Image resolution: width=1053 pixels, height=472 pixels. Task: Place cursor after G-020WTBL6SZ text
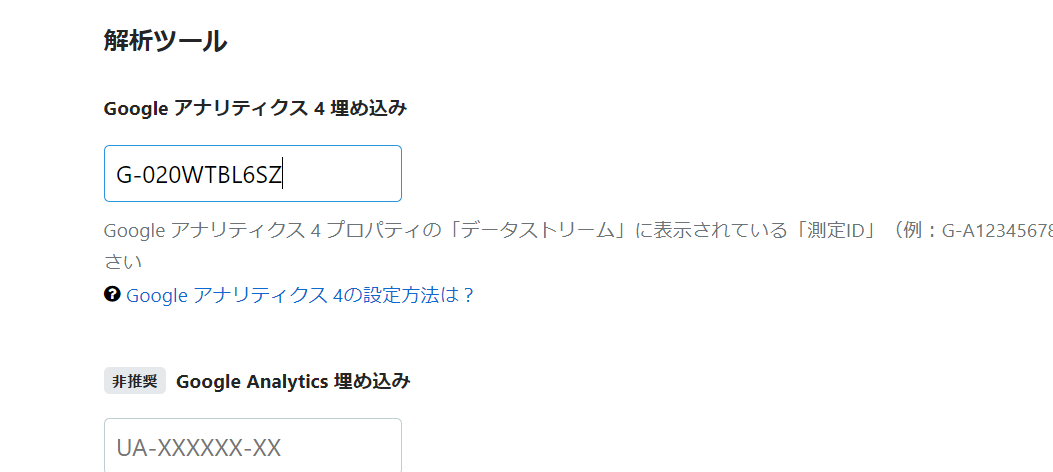point(283,175)
